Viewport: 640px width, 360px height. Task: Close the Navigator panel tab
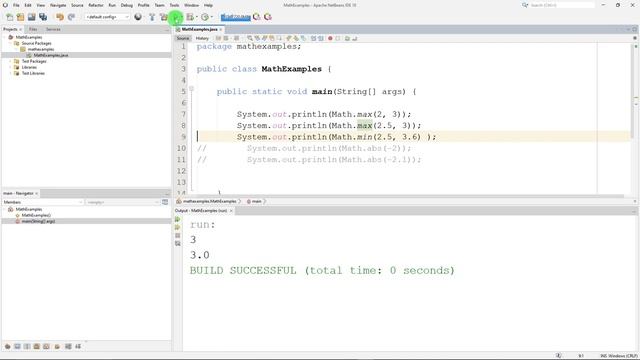[x=37, y=193]
